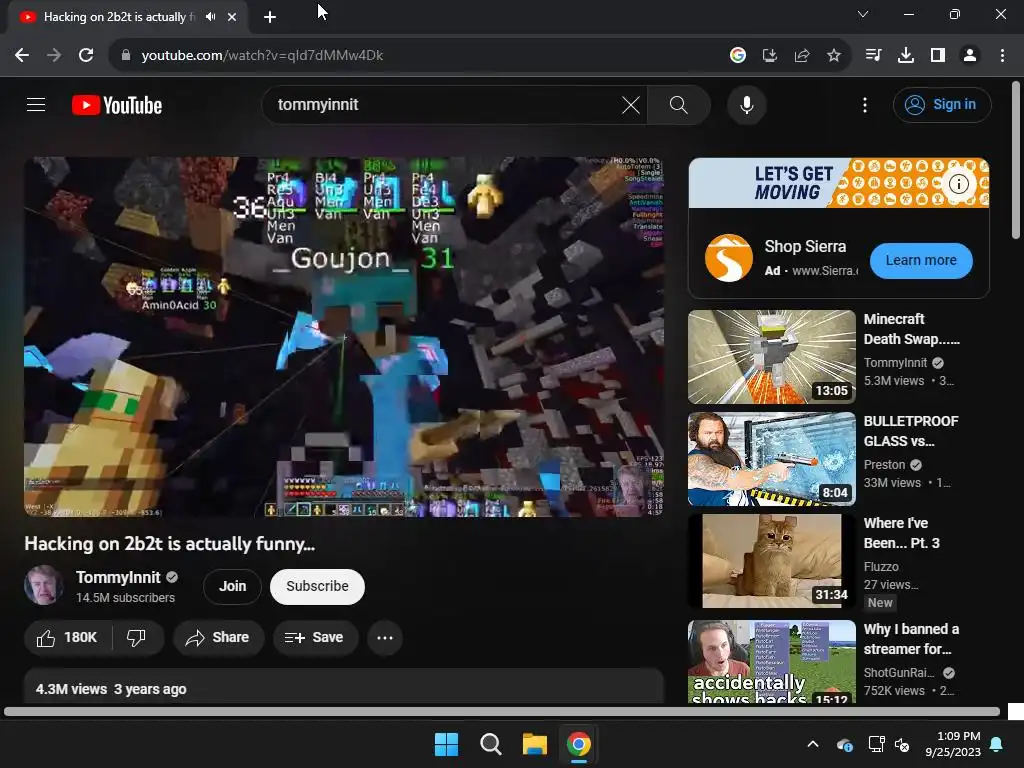
Task: Open BULLETPROOF GLASS vs video thumbnail
Action: click(x=771, y=458)
